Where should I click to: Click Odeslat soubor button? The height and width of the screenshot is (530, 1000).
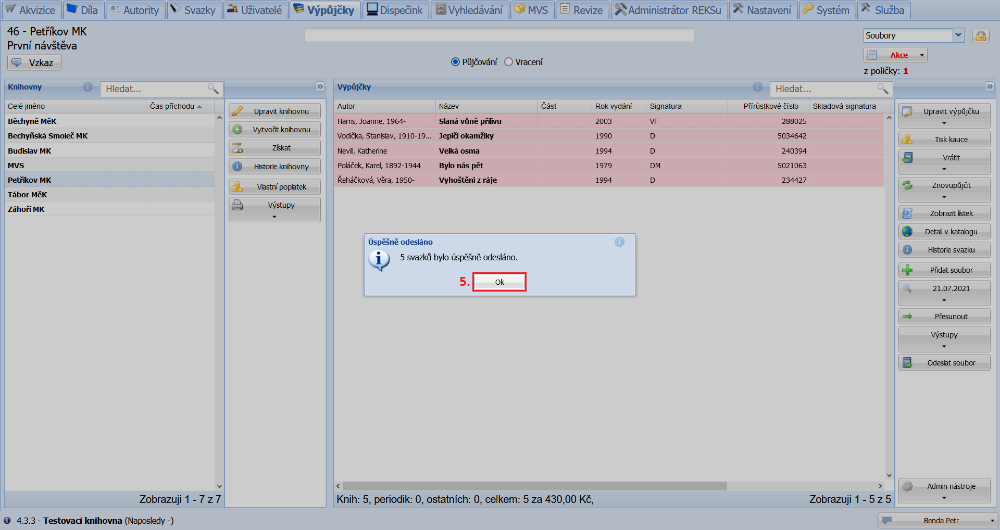point(945,362)
